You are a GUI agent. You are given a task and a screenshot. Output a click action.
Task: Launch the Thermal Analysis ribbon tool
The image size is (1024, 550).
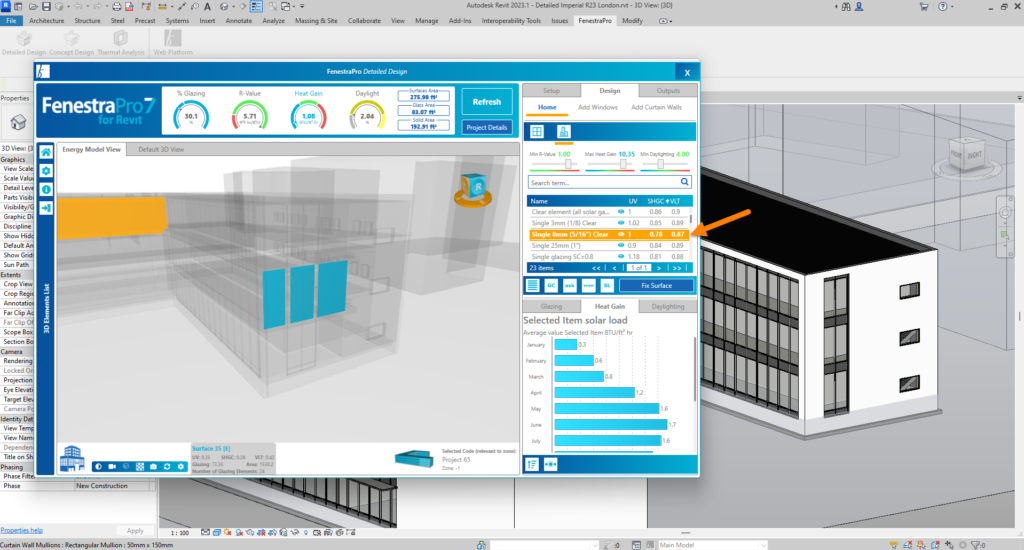121,42
